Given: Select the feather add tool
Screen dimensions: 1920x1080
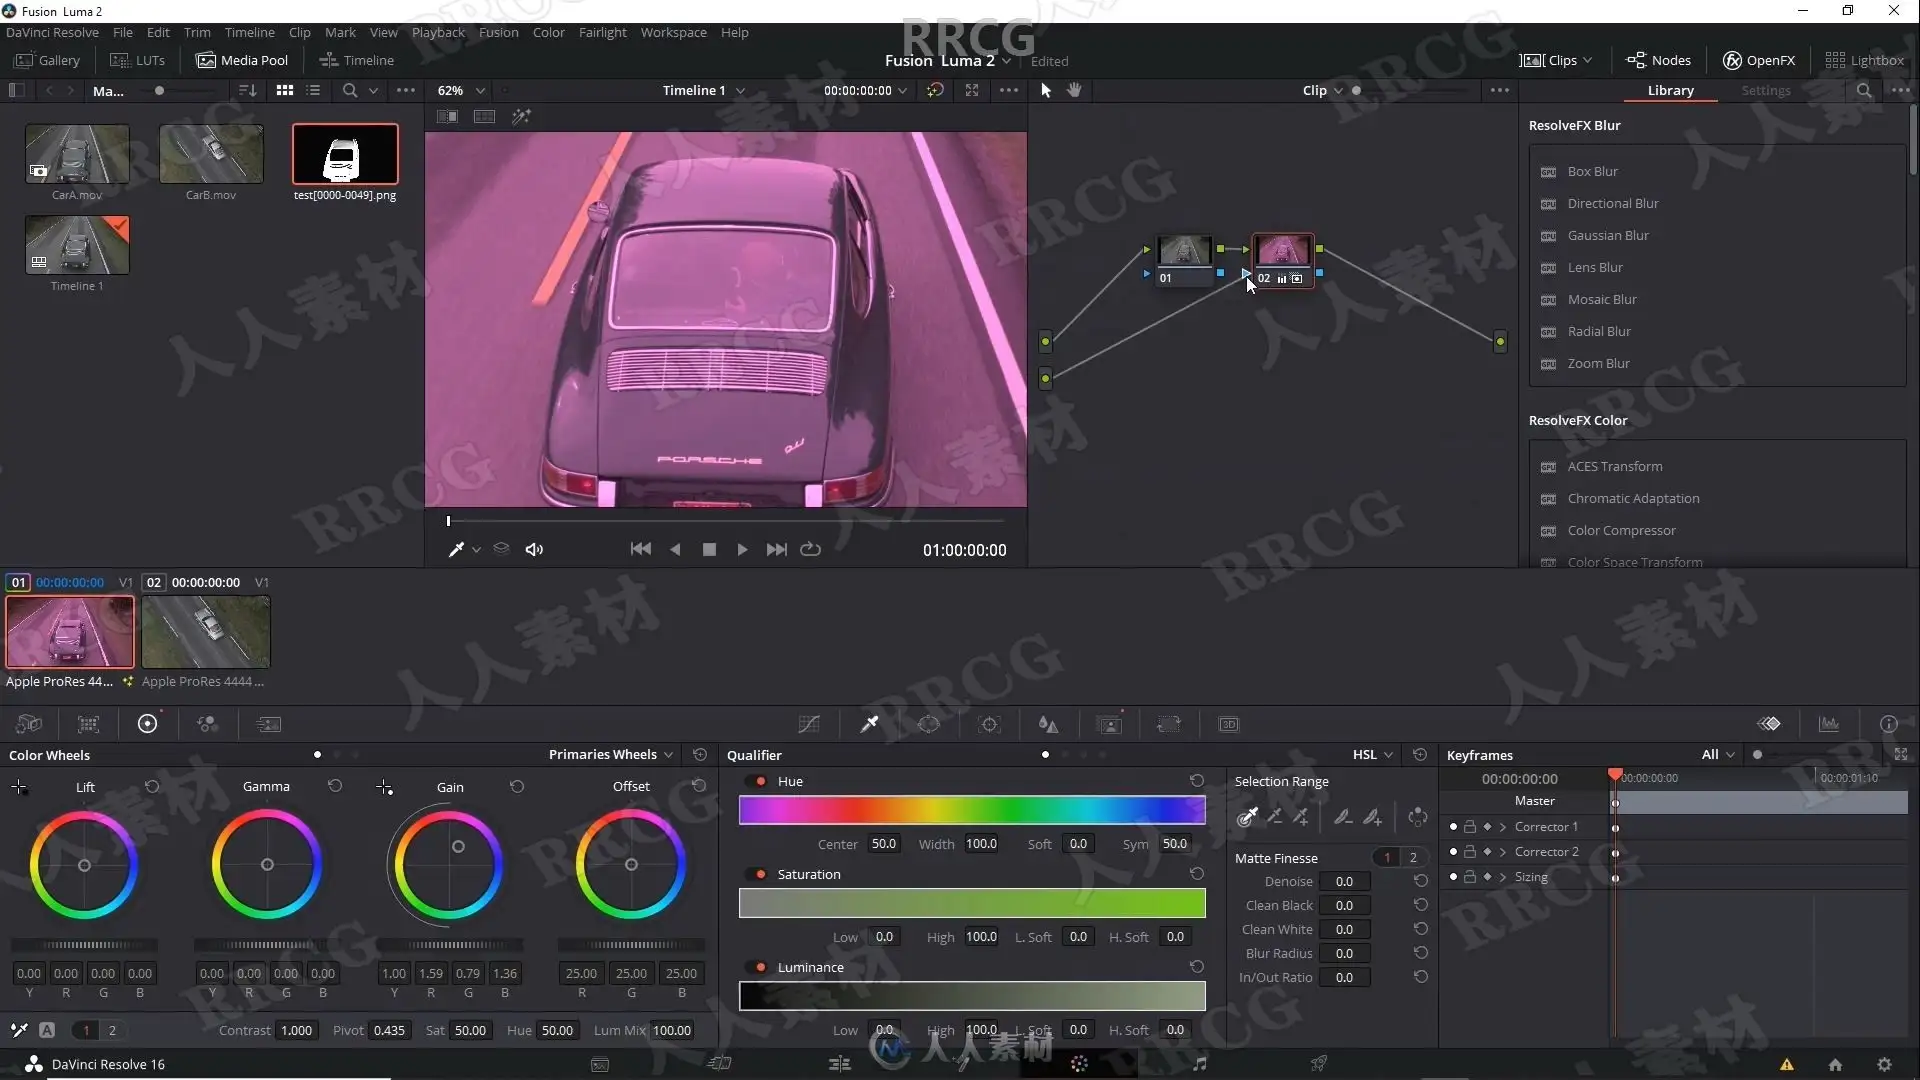Looking at the screenshot, I should click(1372, 817).
